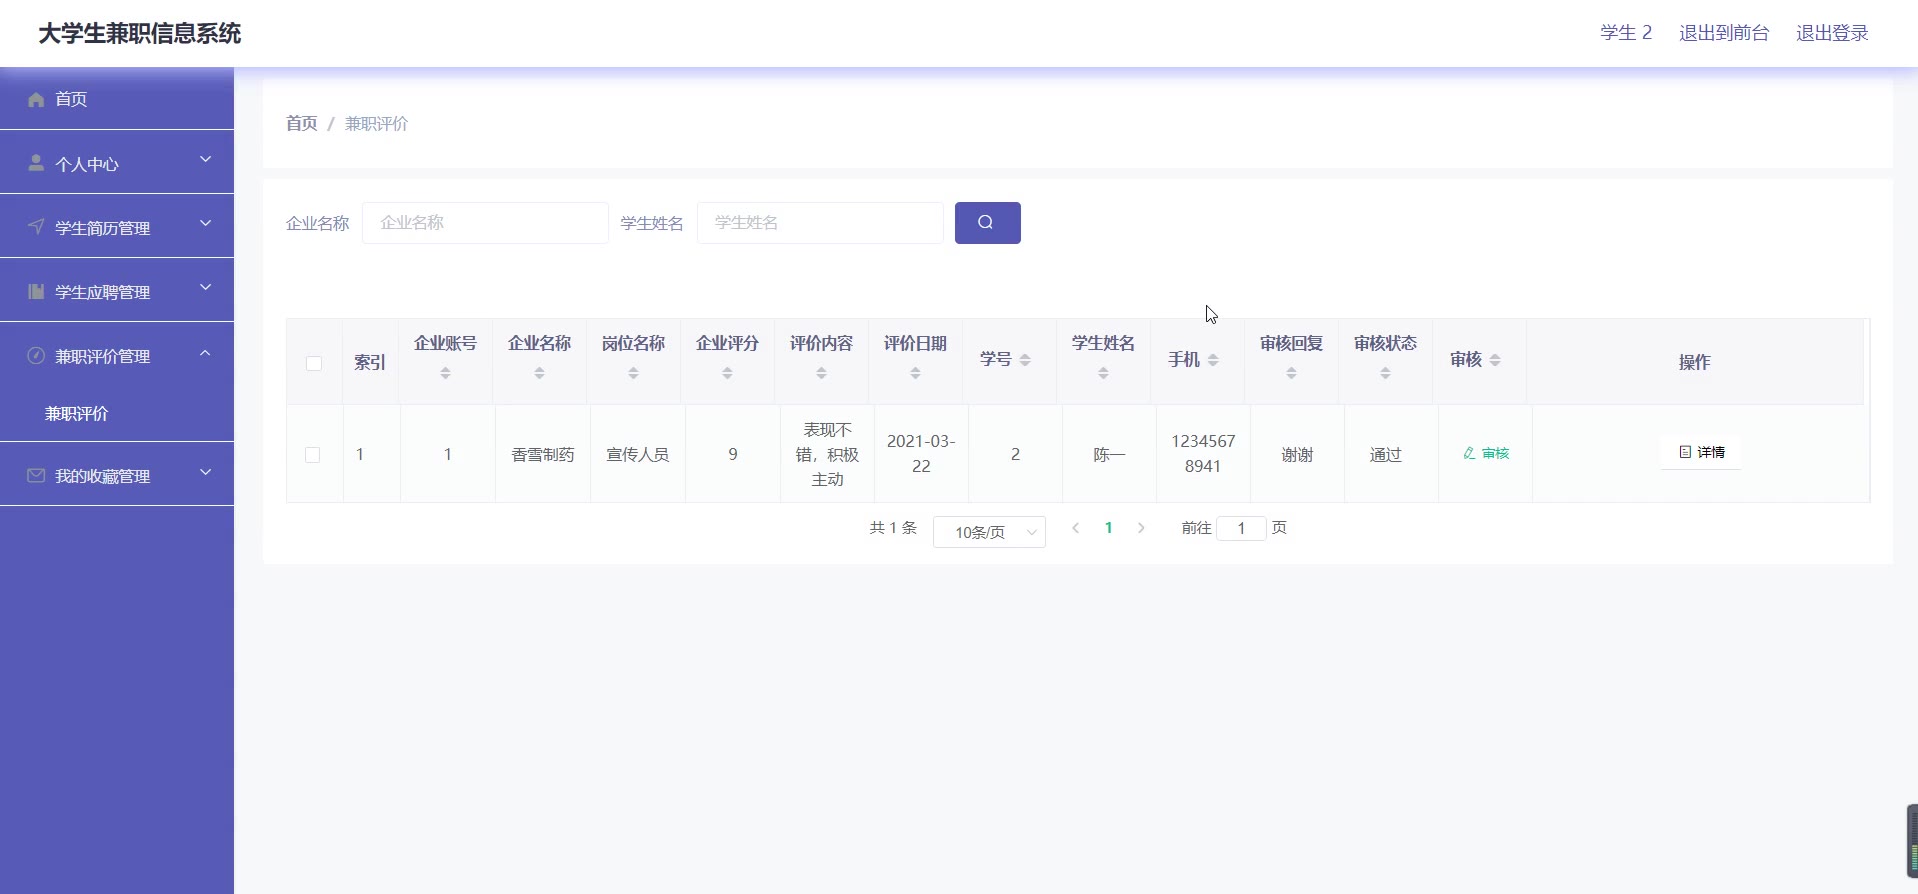Open the 10条/页 page size dropdown
Image resolution: width=1918 pixels, height=894 pixels.
point(988,532)
